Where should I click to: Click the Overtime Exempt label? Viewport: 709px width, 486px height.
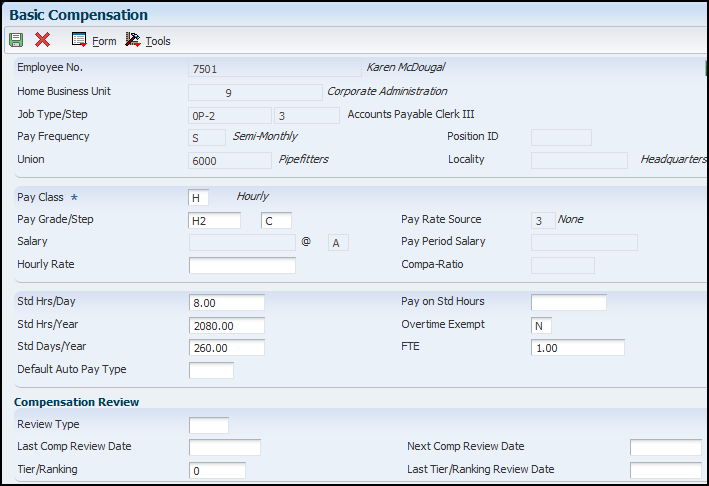point(443,324)
